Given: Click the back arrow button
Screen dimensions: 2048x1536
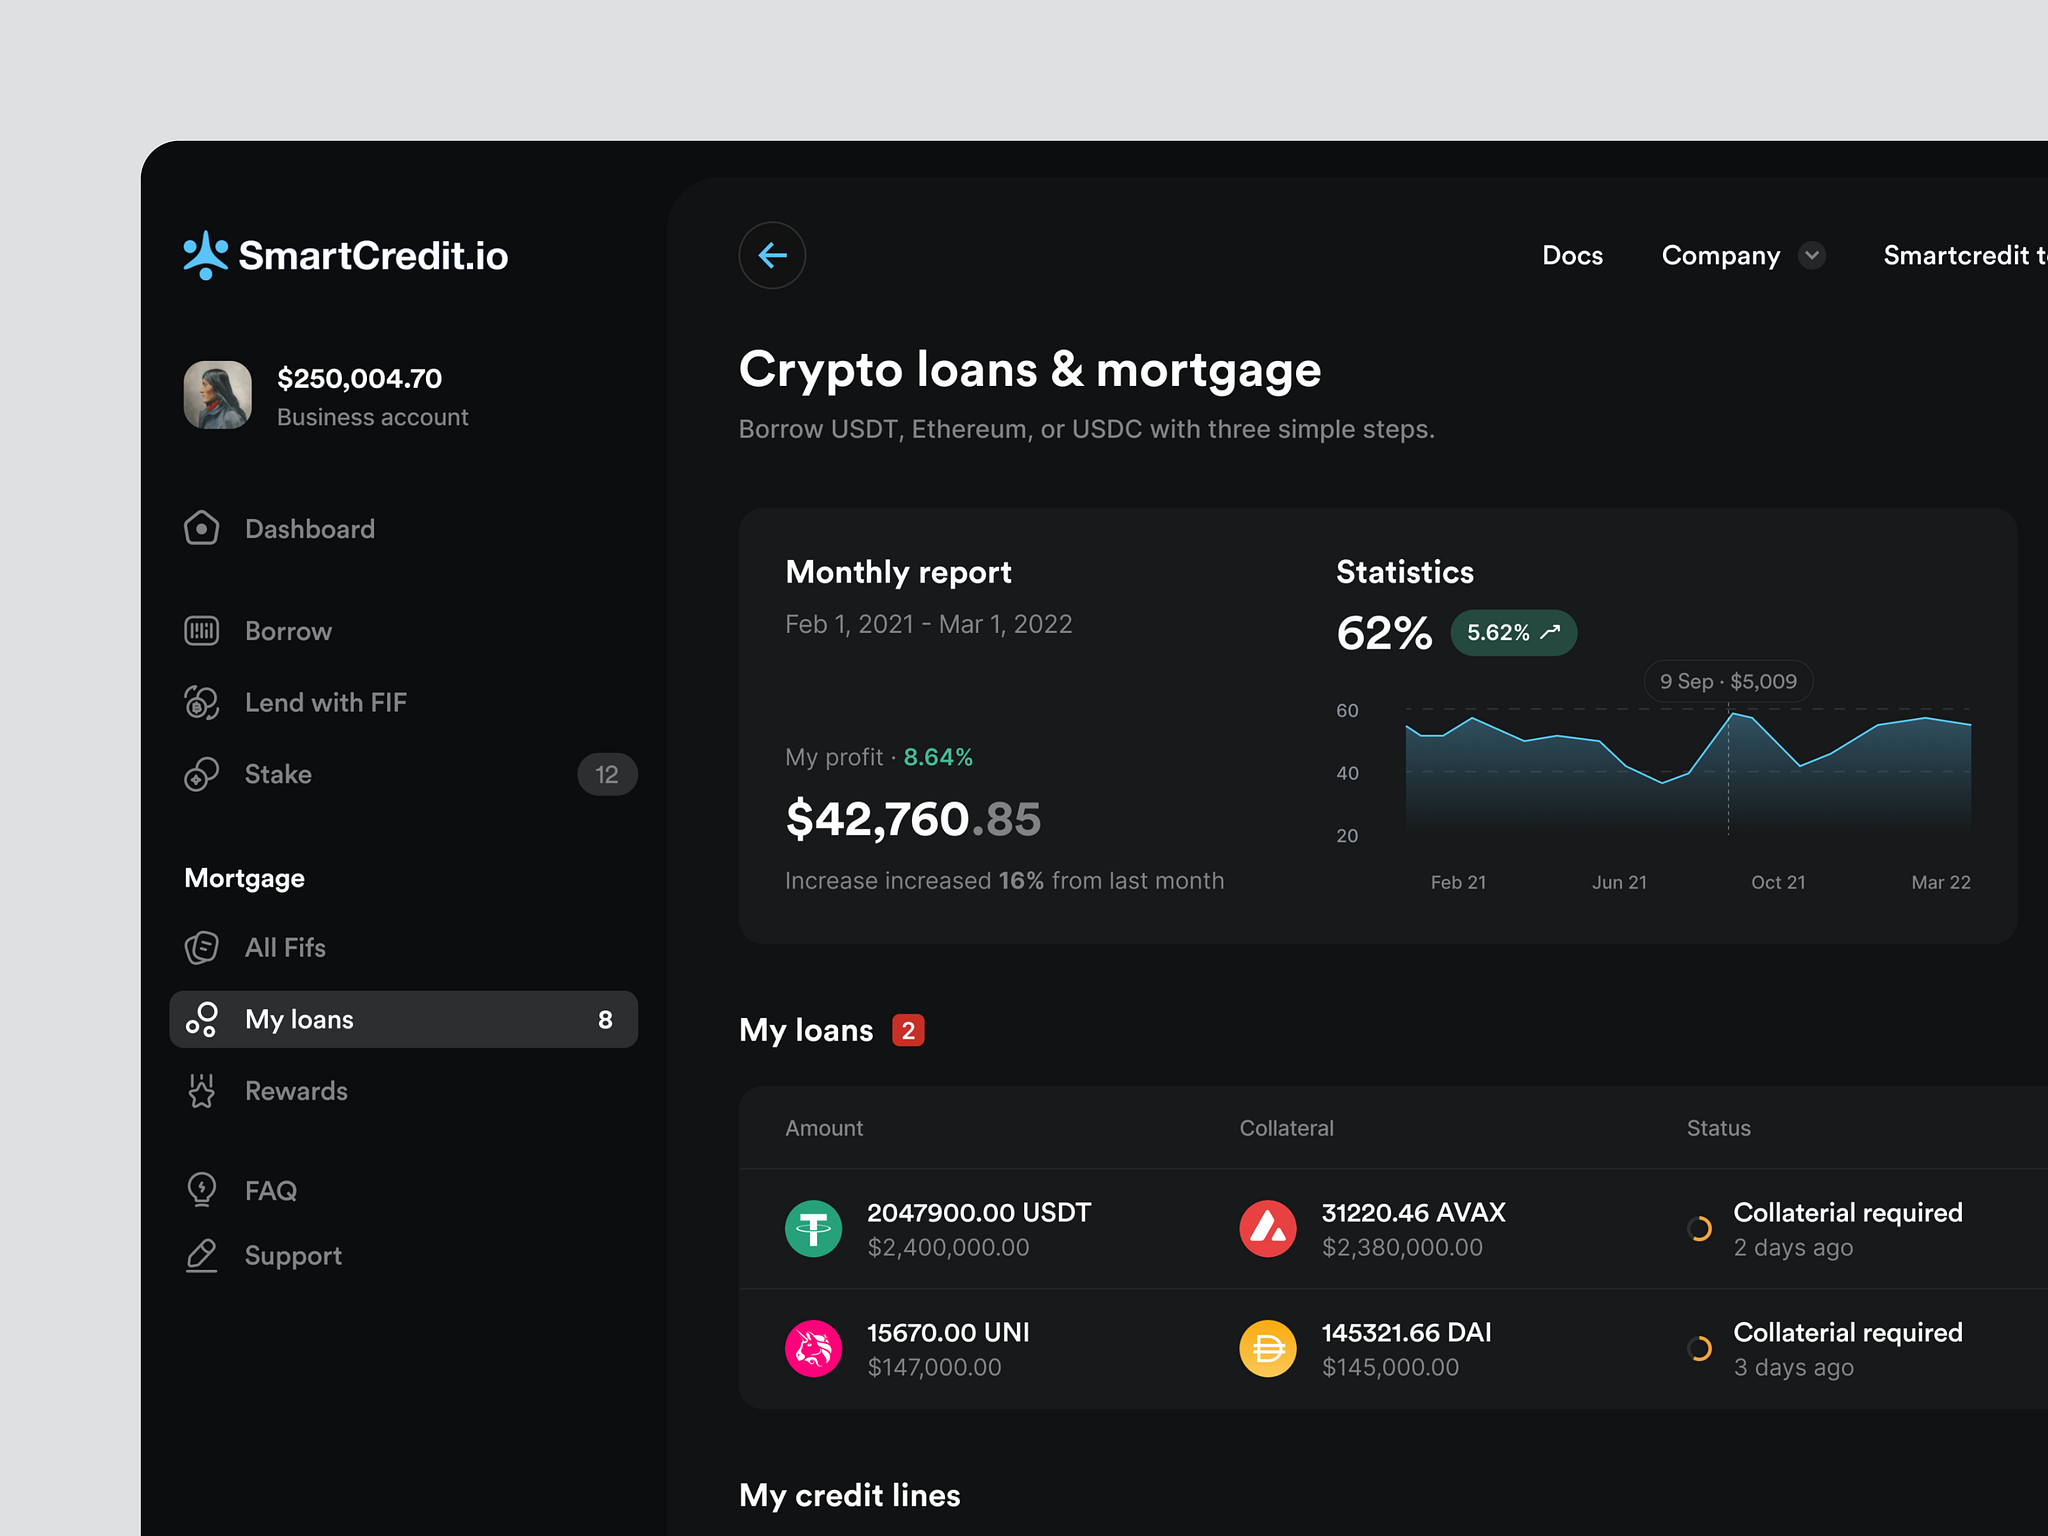Looking at the screenshot, I should [x=771, y=255].
